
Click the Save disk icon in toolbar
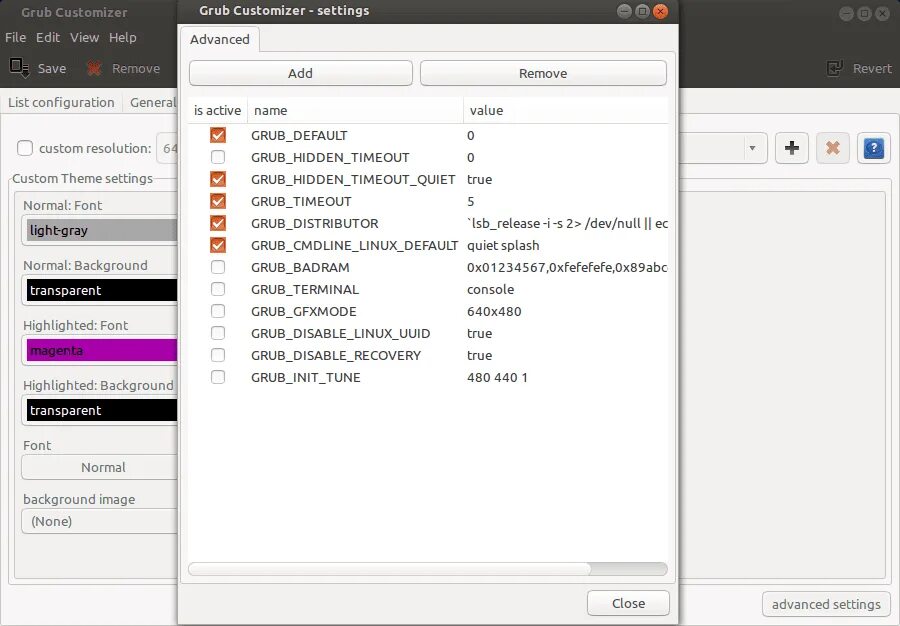point(20,68)
